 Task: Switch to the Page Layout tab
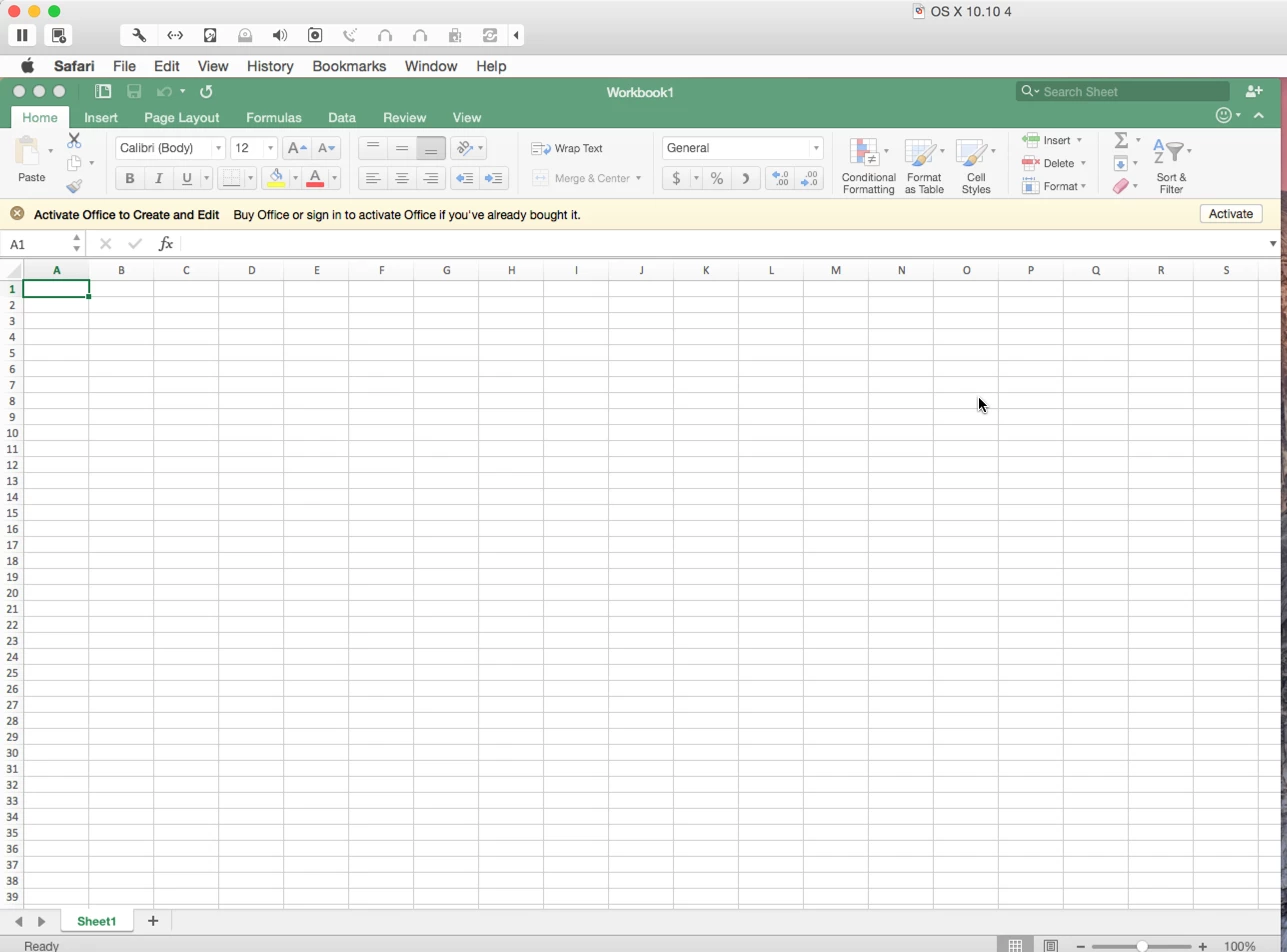(x=181, y=117)
